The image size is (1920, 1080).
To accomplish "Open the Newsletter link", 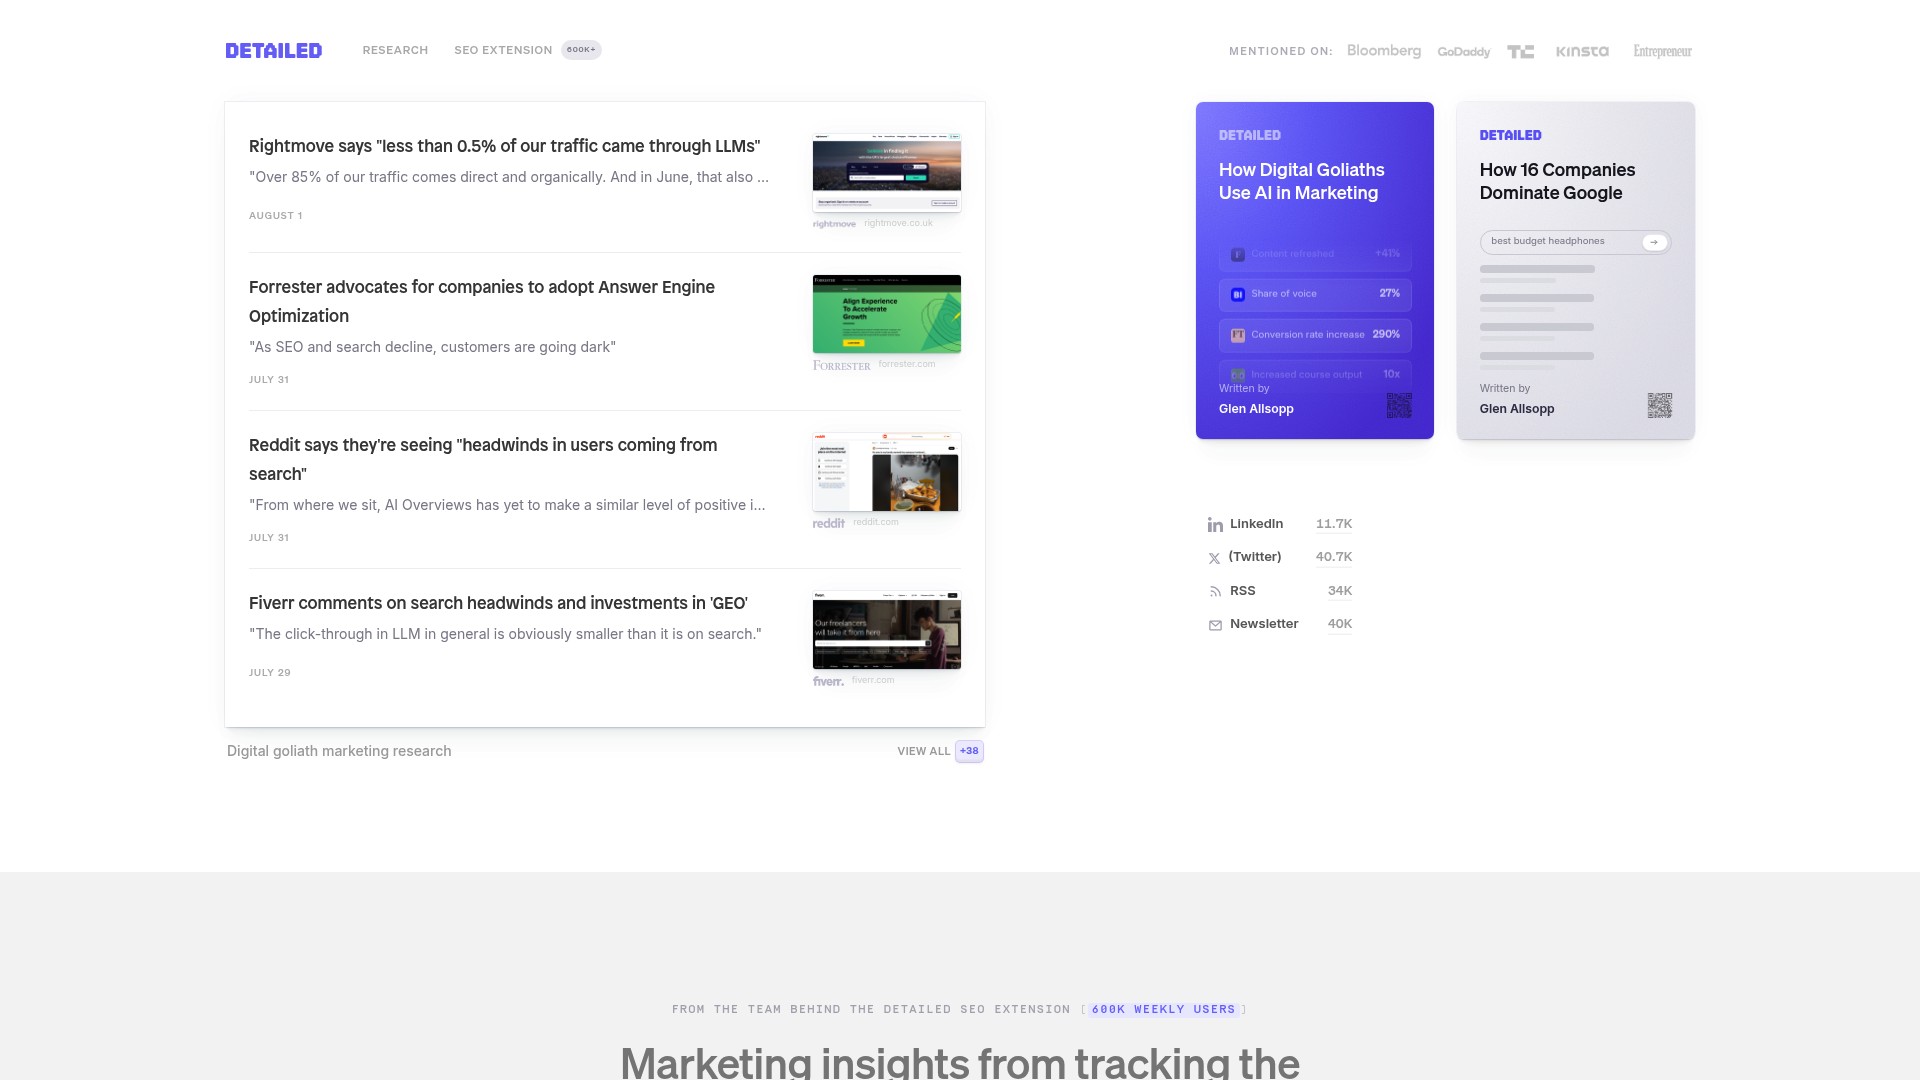I will coord(1264,624).
